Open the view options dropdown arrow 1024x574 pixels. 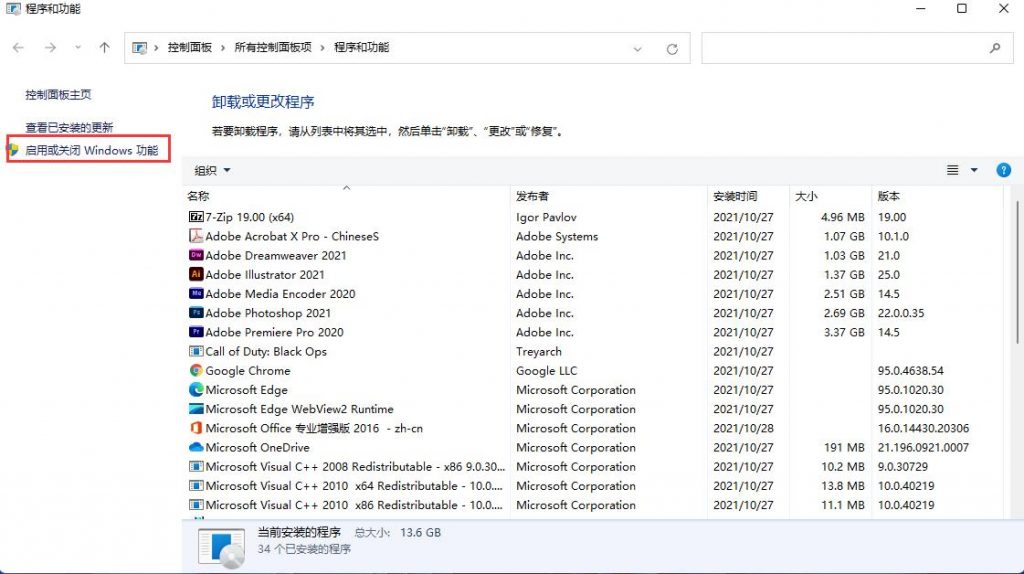(x=974, y=170)
